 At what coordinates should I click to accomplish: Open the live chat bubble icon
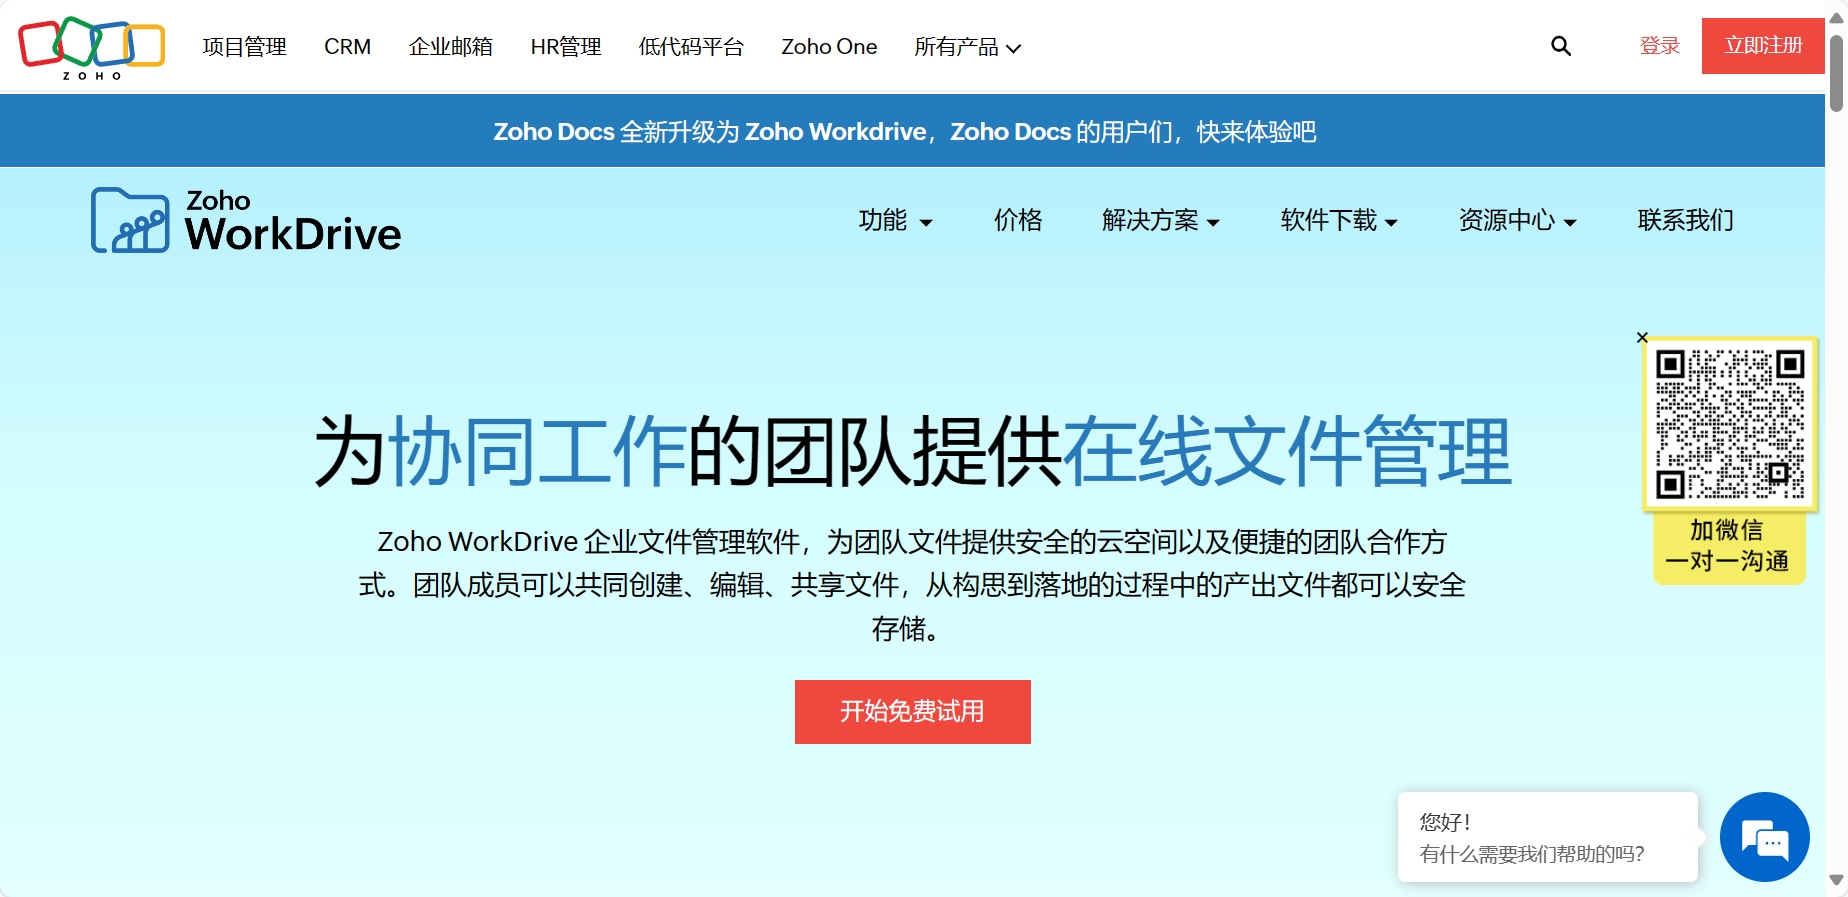(1765, 837)
